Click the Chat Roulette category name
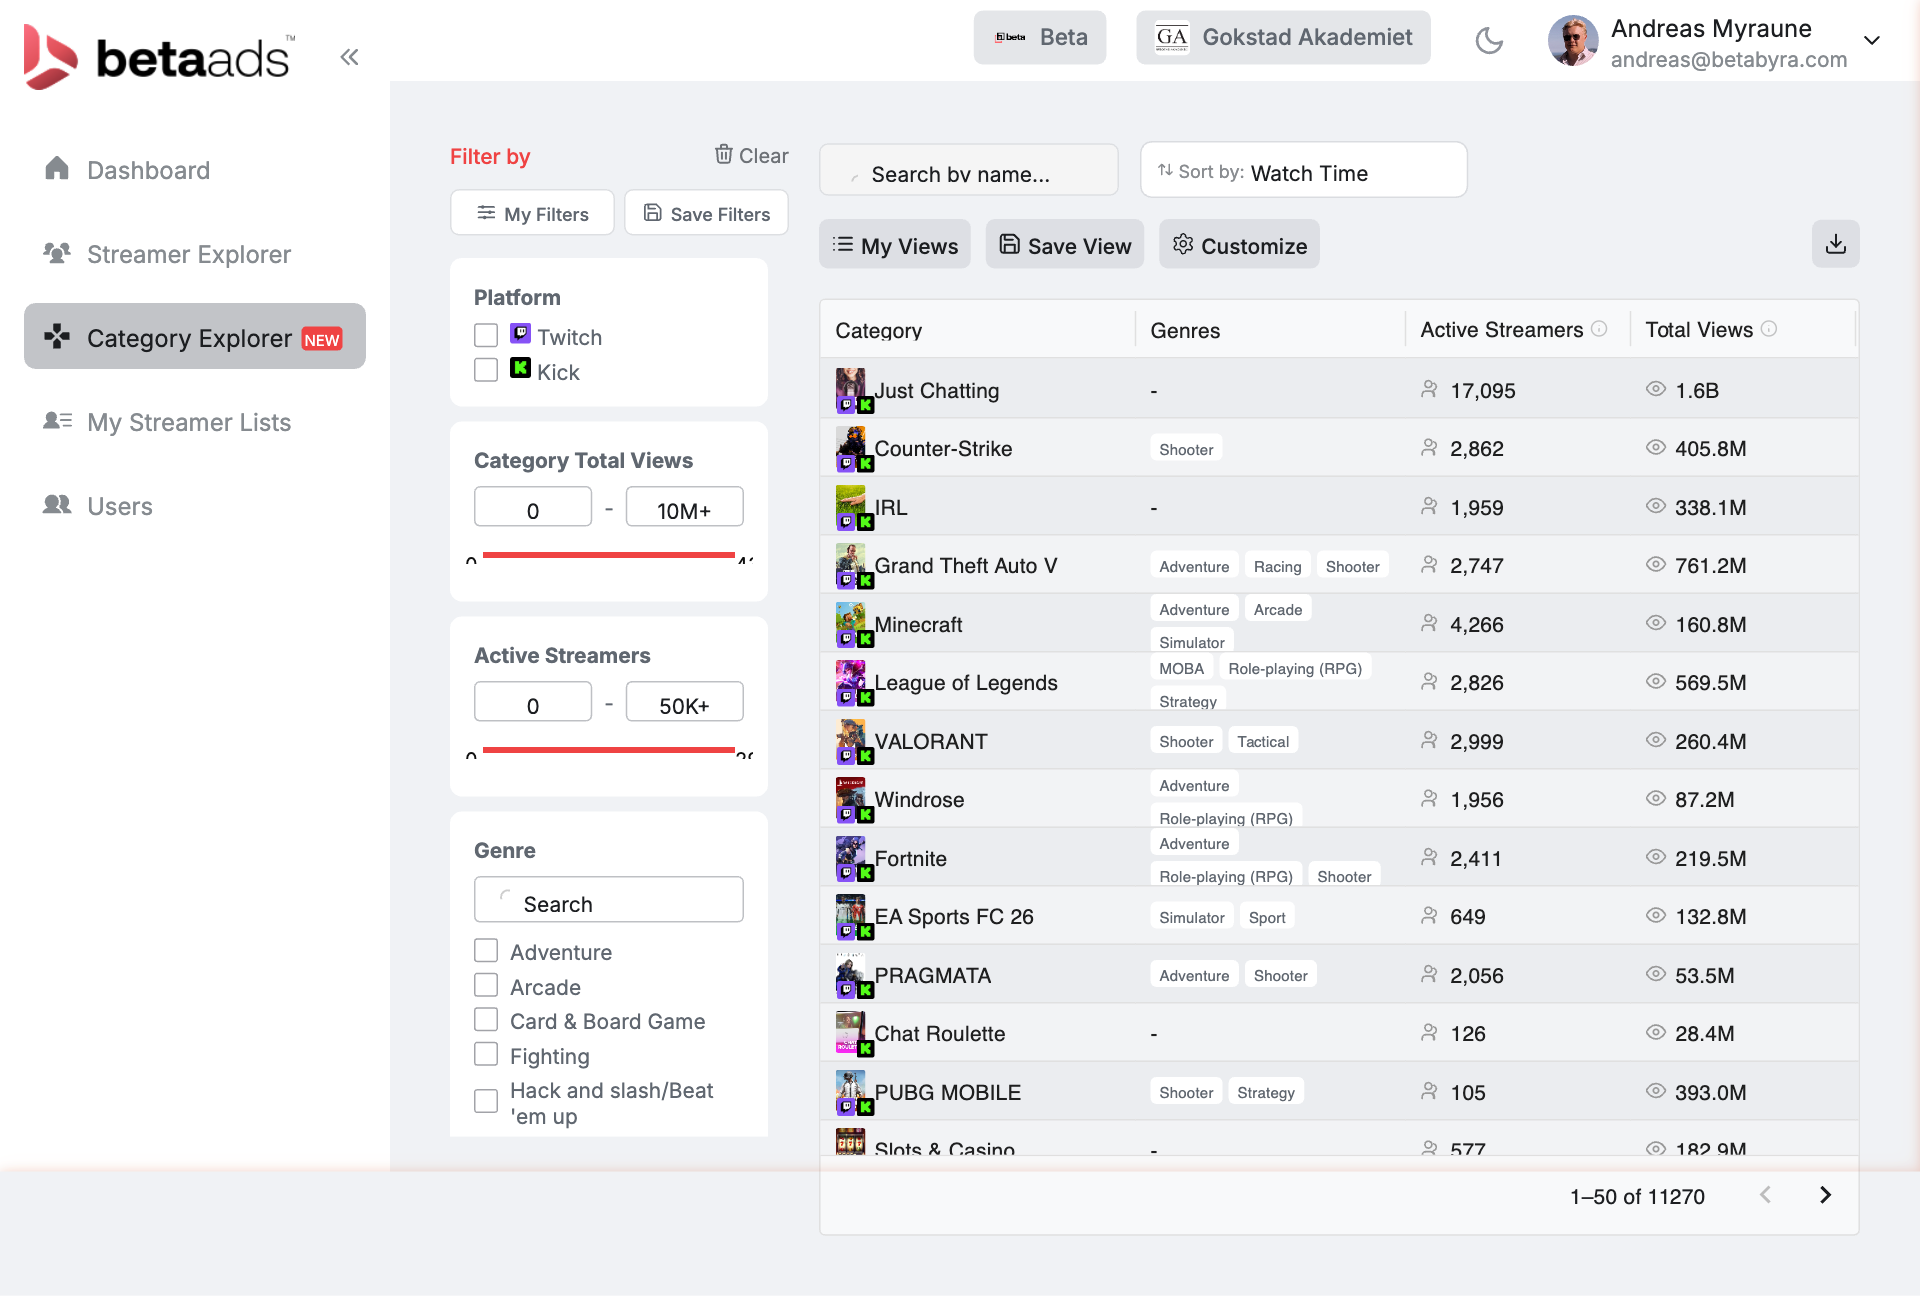 click(939, 1033)
